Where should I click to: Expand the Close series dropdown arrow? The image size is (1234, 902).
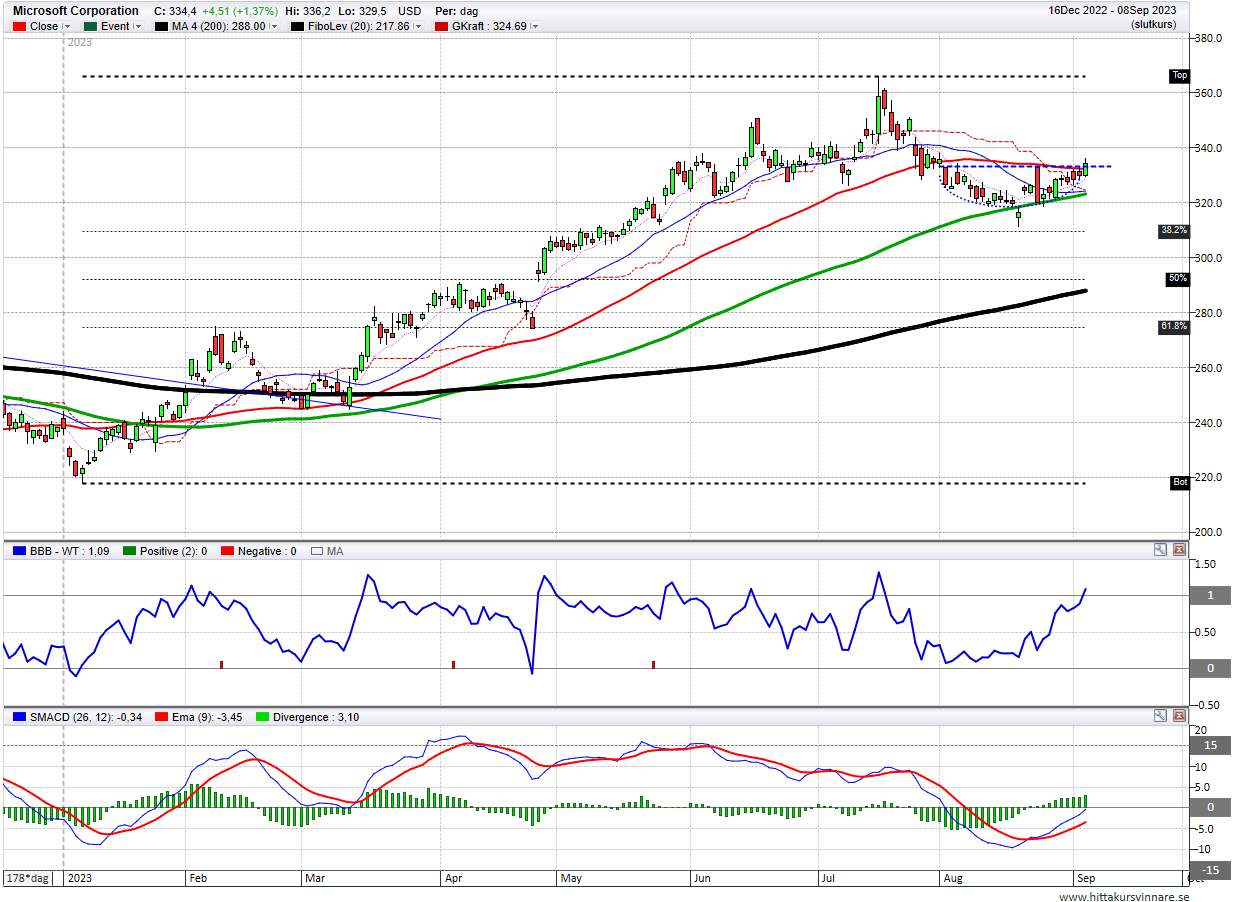point(67,27)
